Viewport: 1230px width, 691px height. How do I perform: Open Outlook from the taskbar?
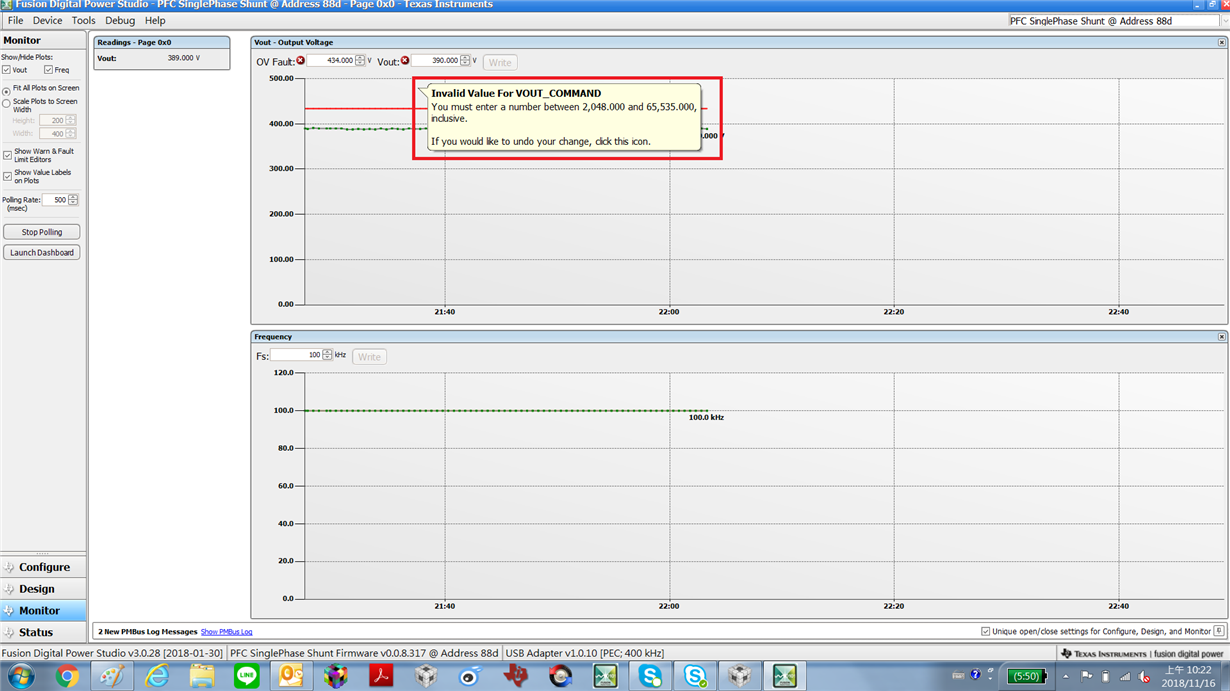coord(291,676)
